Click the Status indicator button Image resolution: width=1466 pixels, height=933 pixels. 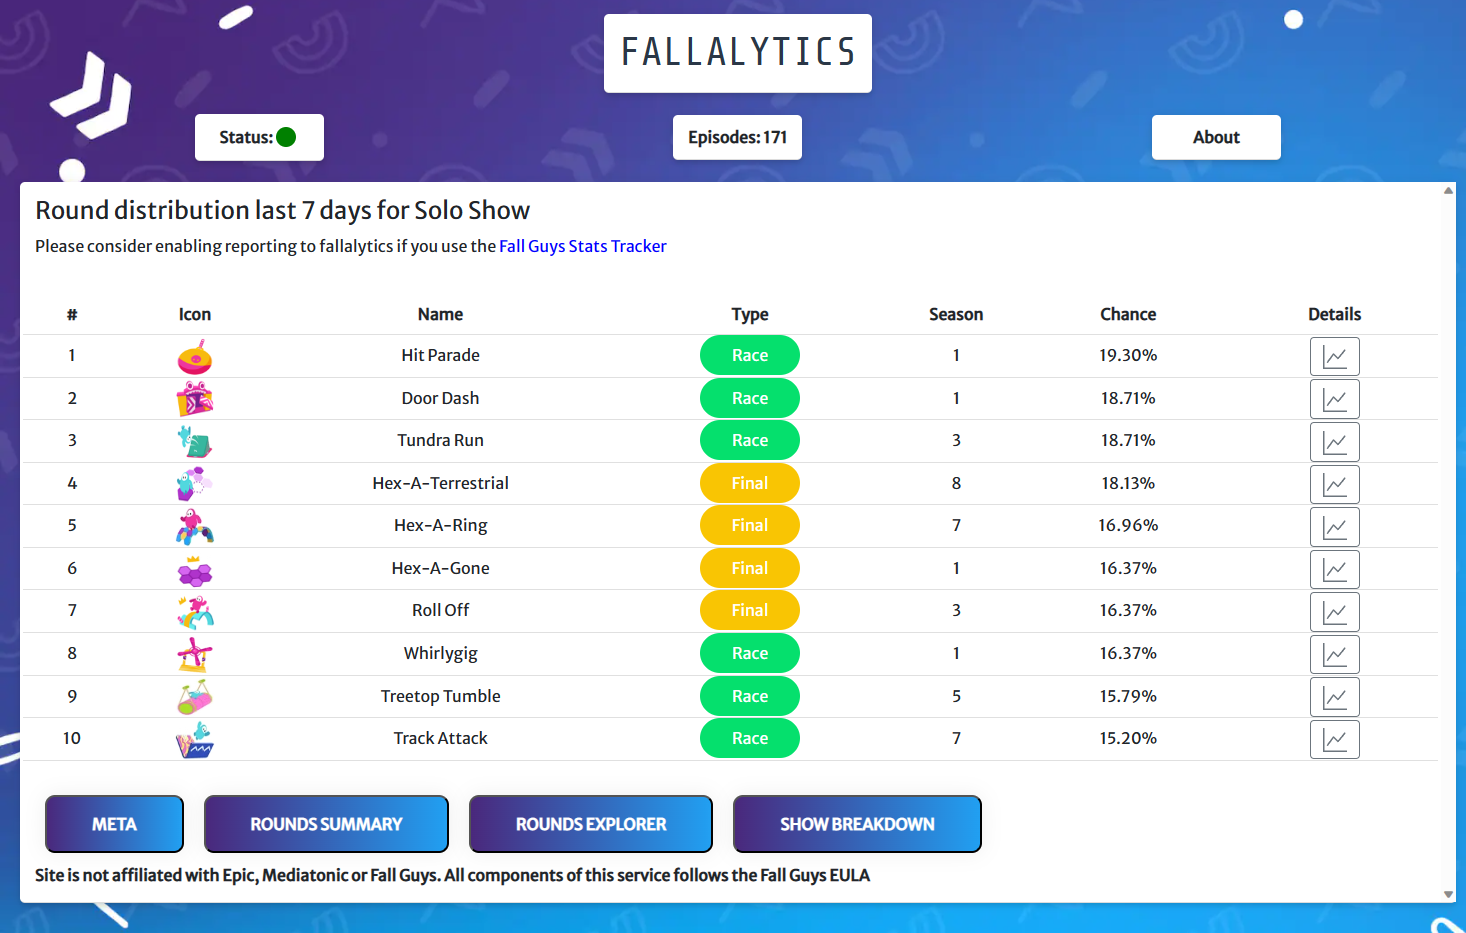pos(259,137)
